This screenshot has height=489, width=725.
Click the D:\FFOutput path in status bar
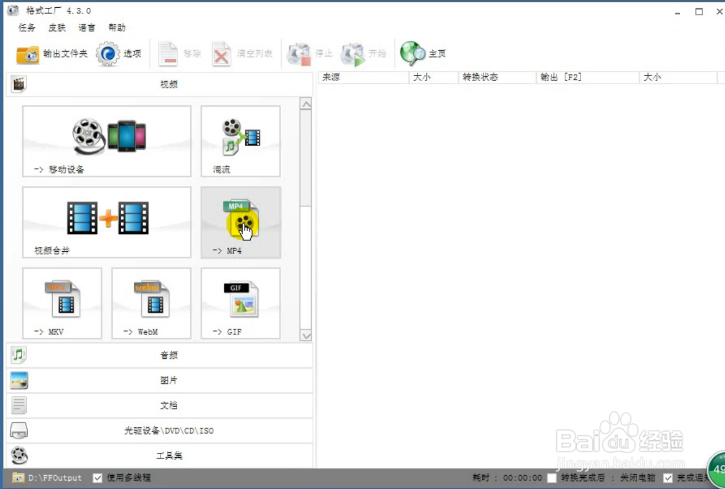(54, 478)
